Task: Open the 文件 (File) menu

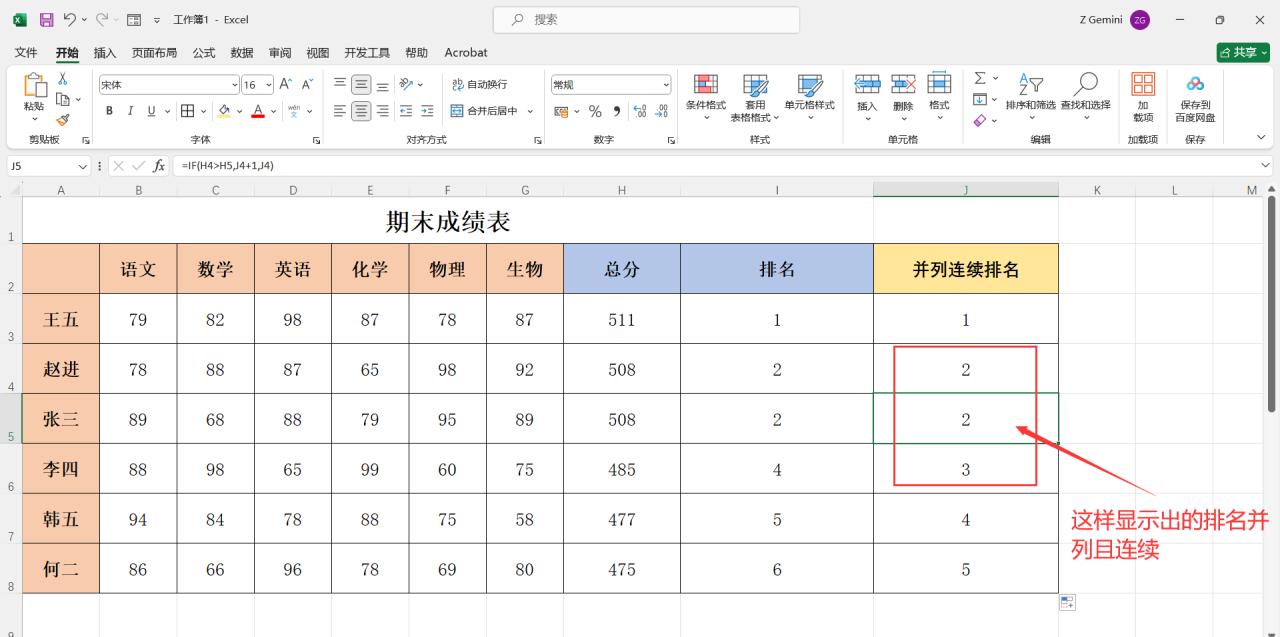Action: 26,52
